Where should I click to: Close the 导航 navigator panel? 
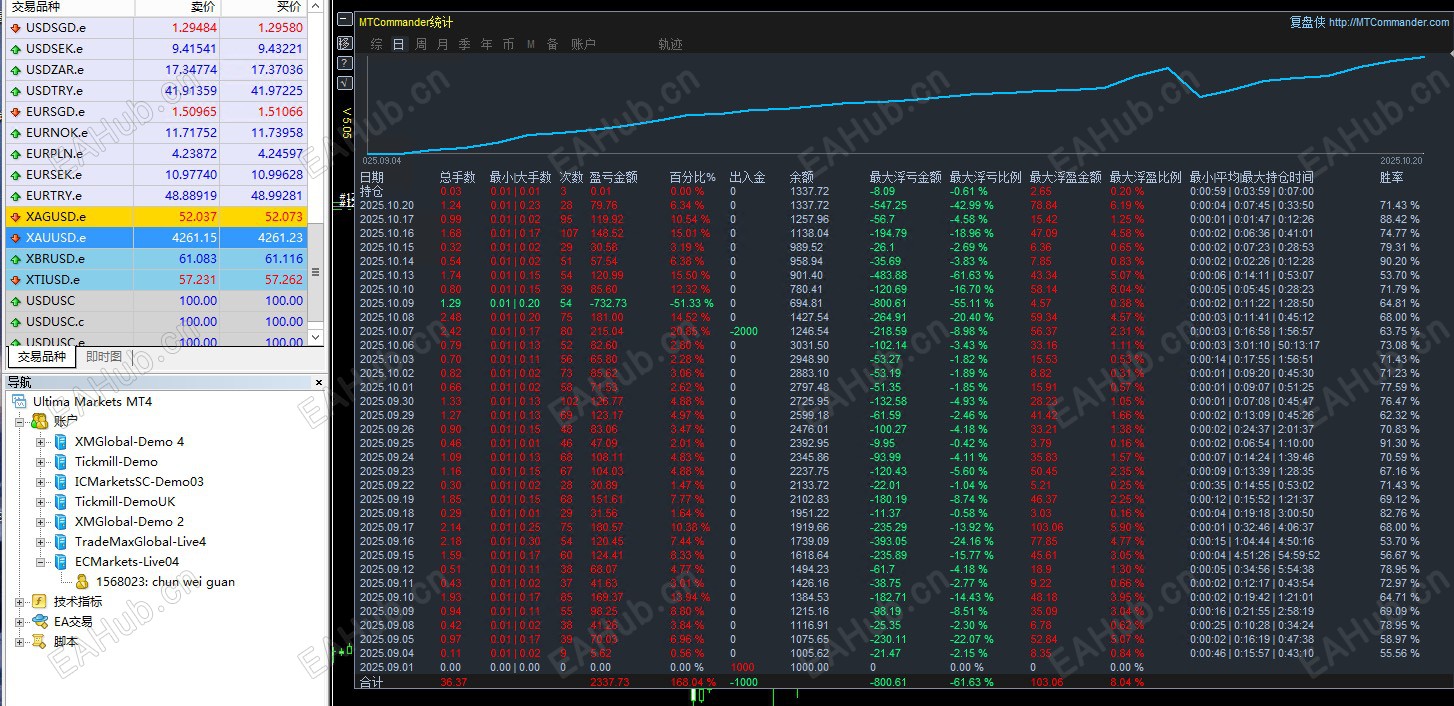click(319, 382)
